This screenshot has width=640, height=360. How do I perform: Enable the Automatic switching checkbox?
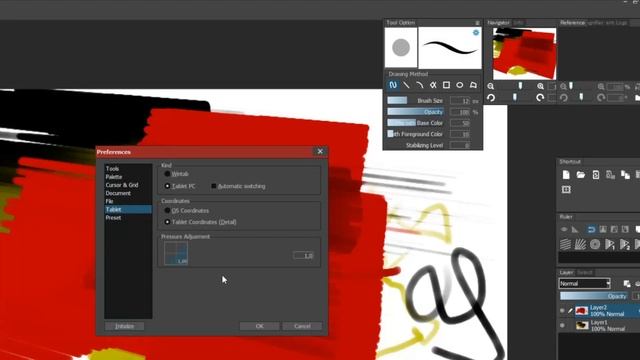(x=213, y=186)
